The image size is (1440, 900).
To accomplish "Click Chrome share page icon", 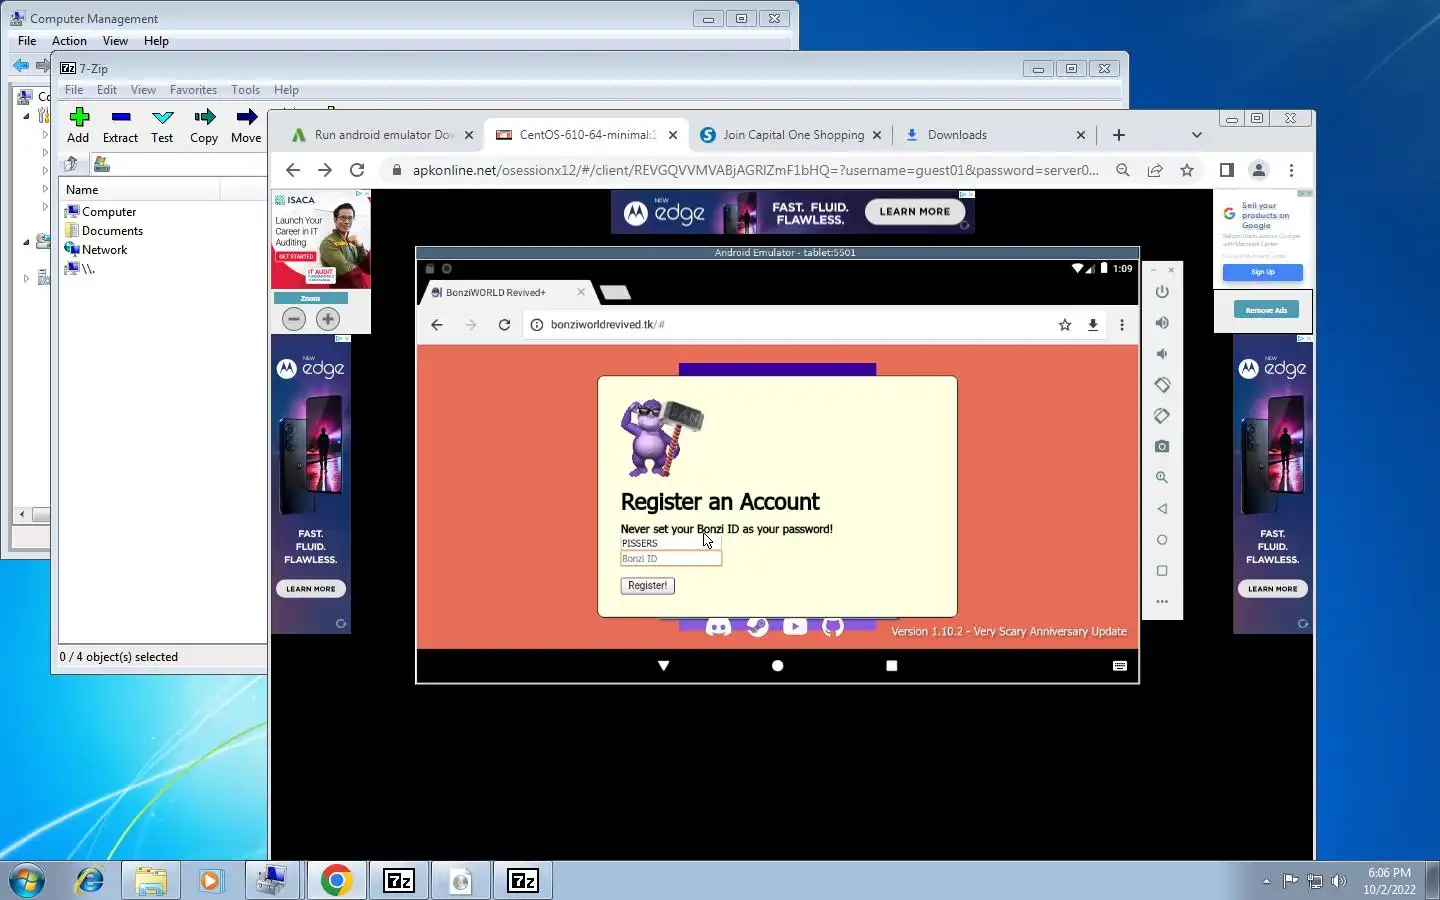I will click(1155, 170).
